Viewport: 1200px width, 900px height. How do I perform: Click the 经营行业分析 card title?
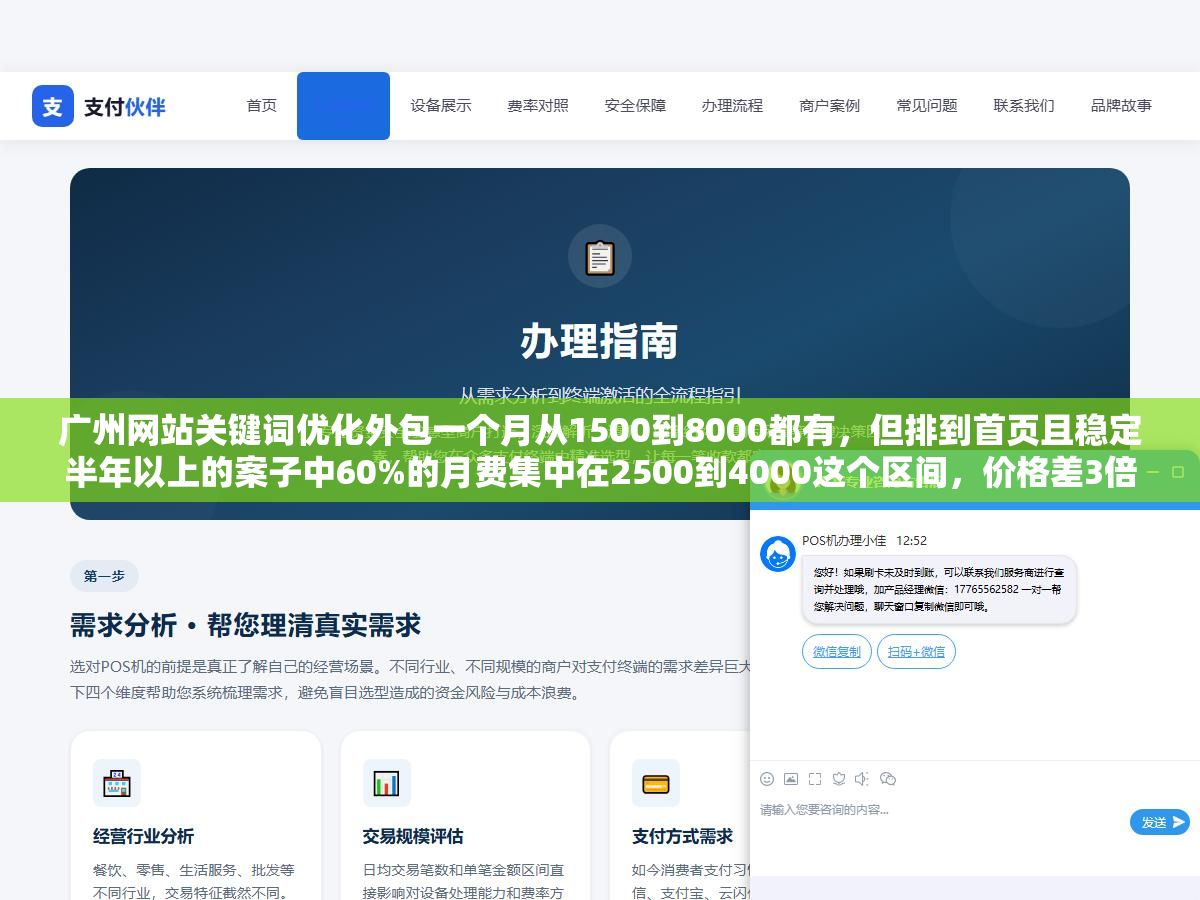143,836
